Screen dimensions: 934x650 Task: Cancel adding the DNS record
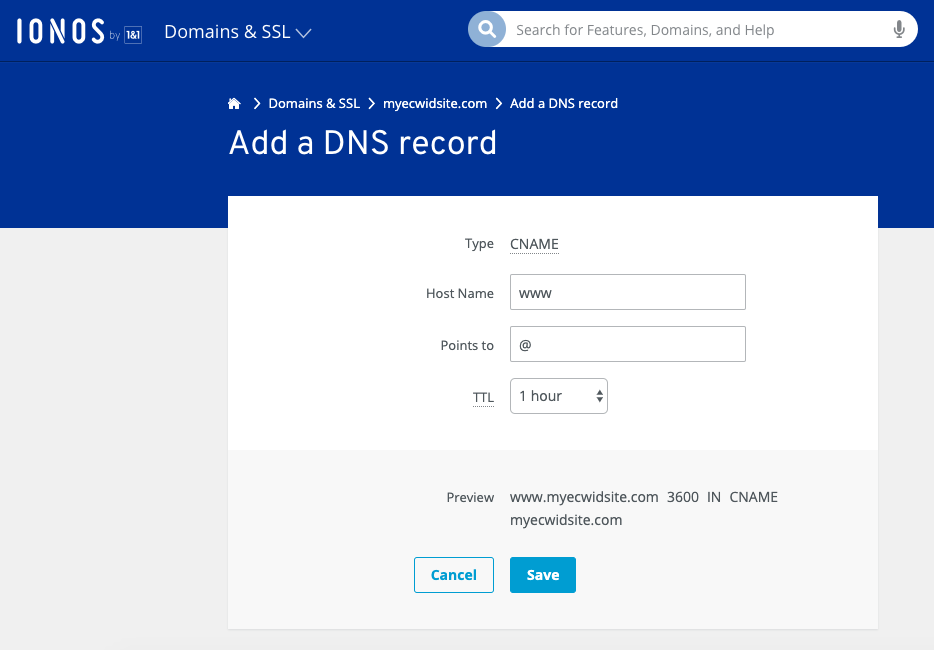click(453, 575)
